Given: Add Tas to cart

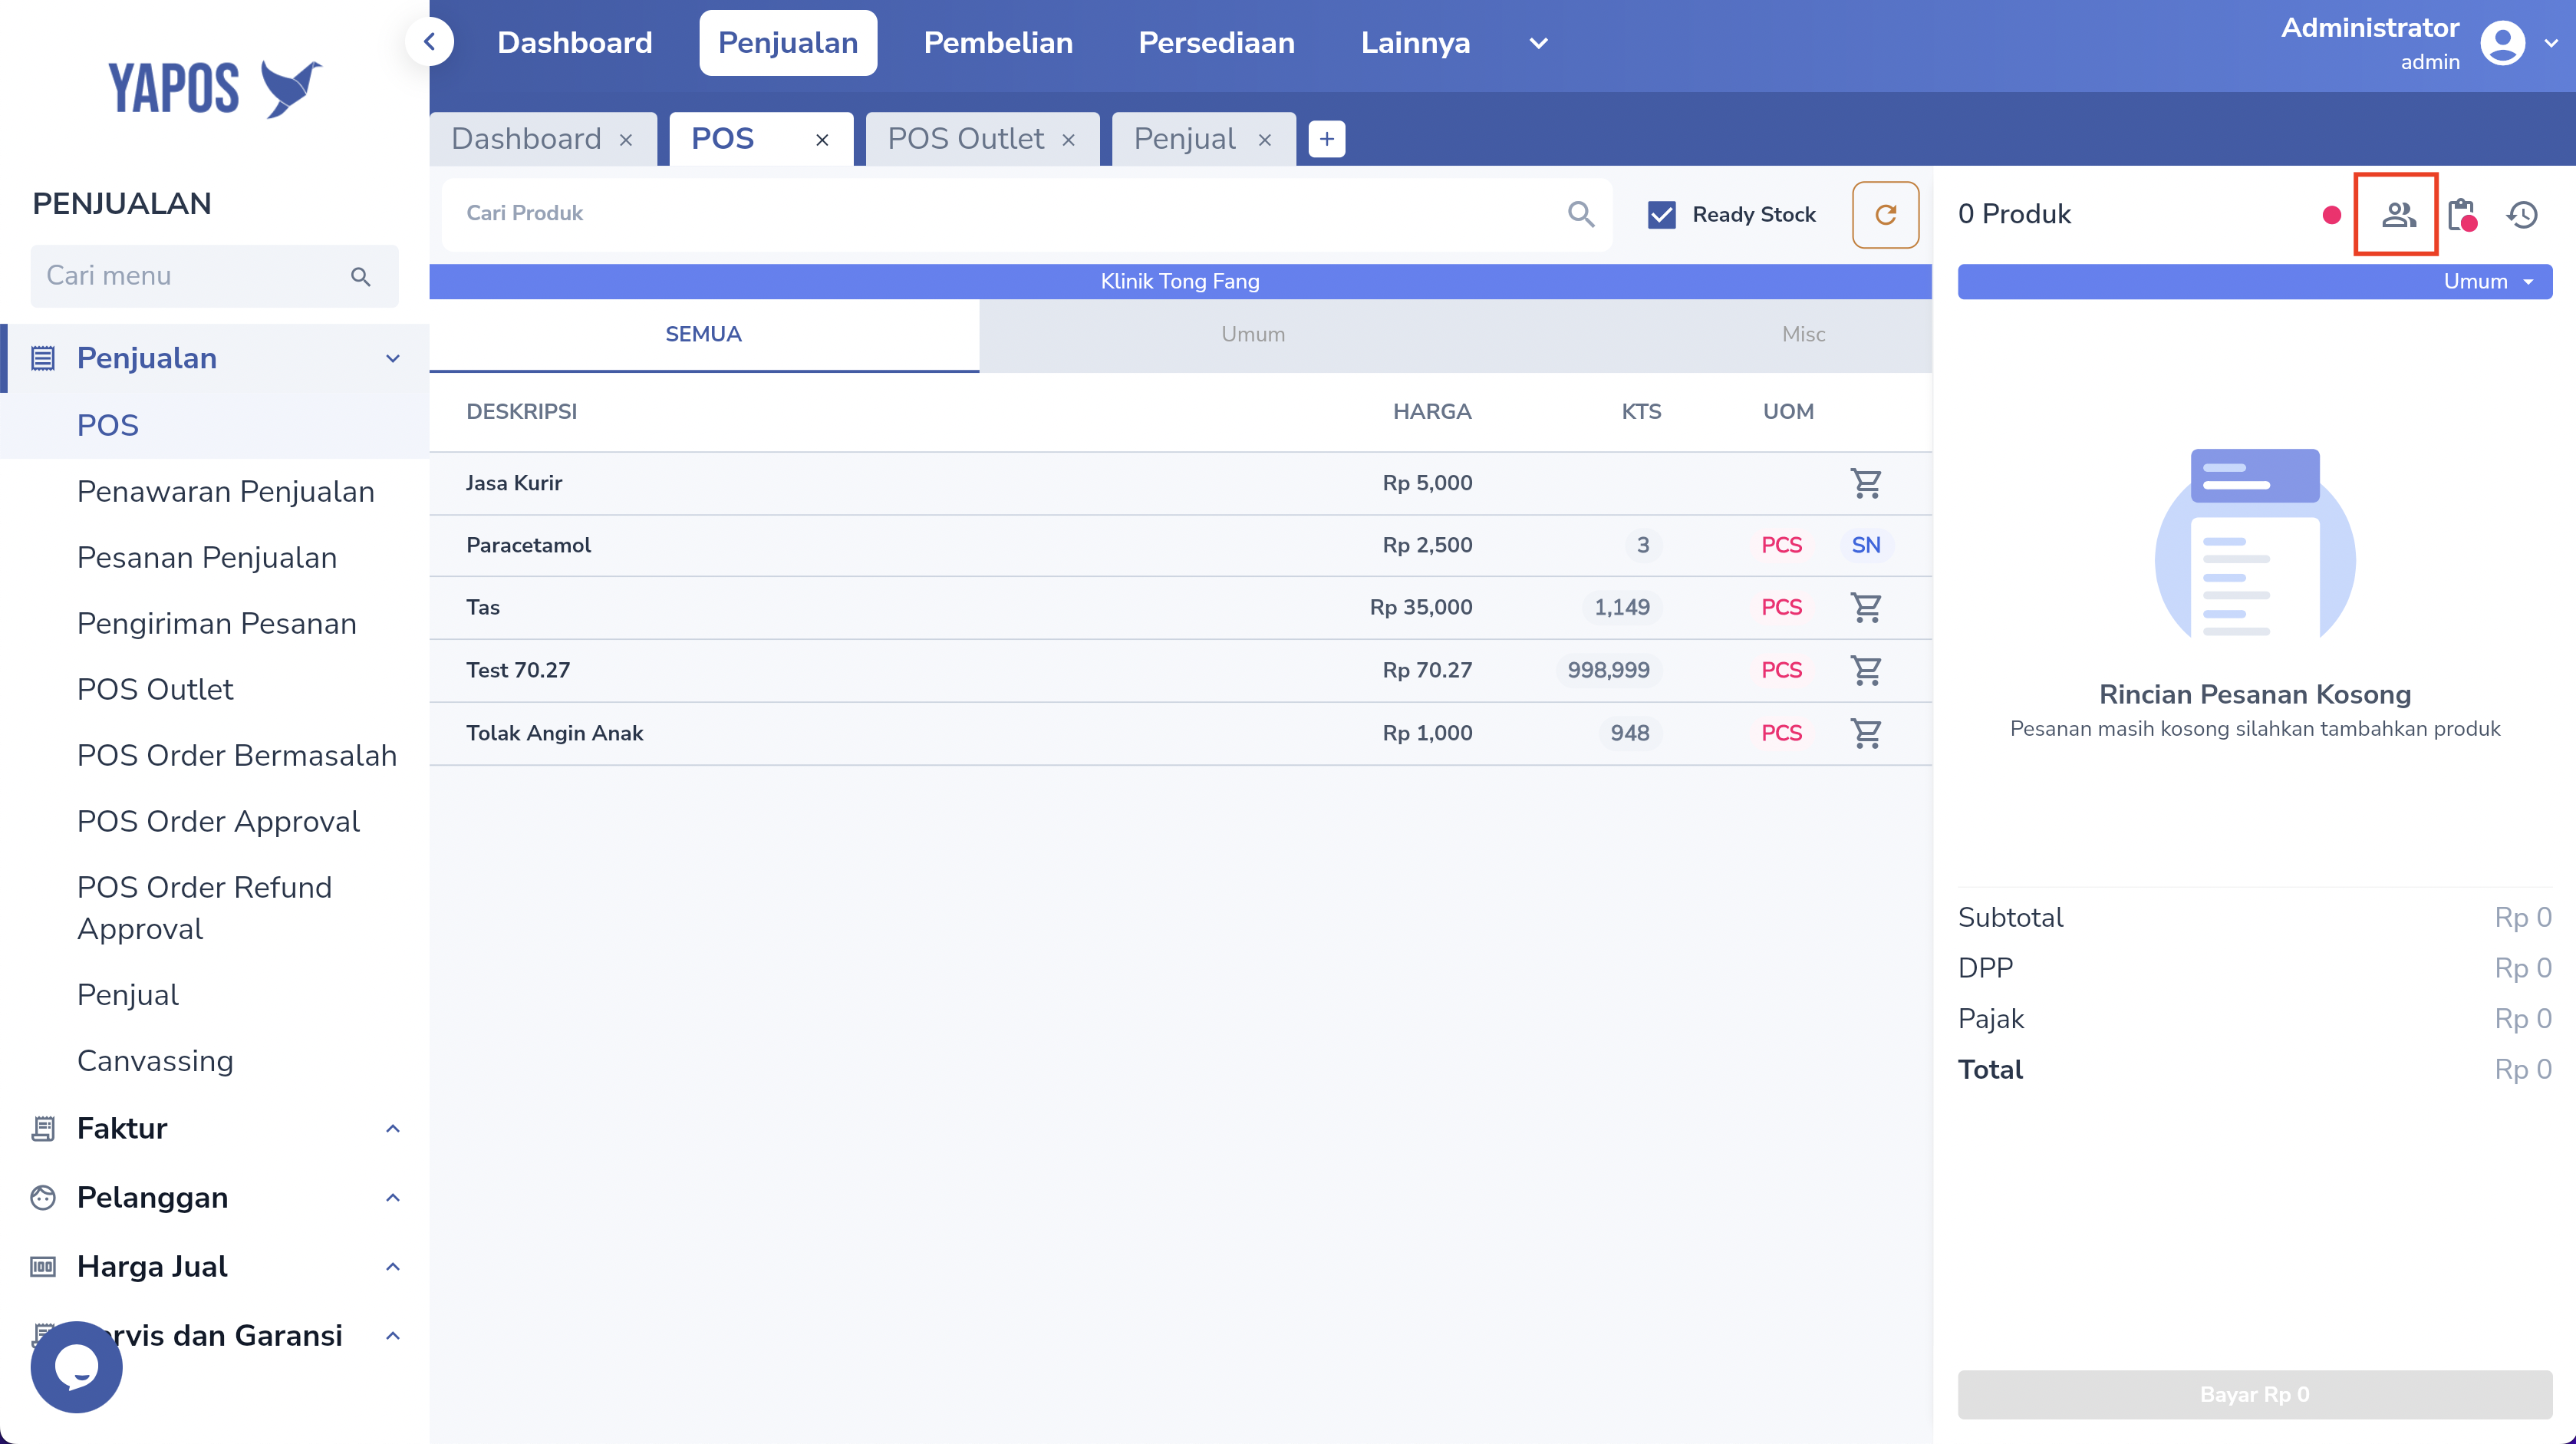Looking at the screenshot, I should [x=1866, y=607].
